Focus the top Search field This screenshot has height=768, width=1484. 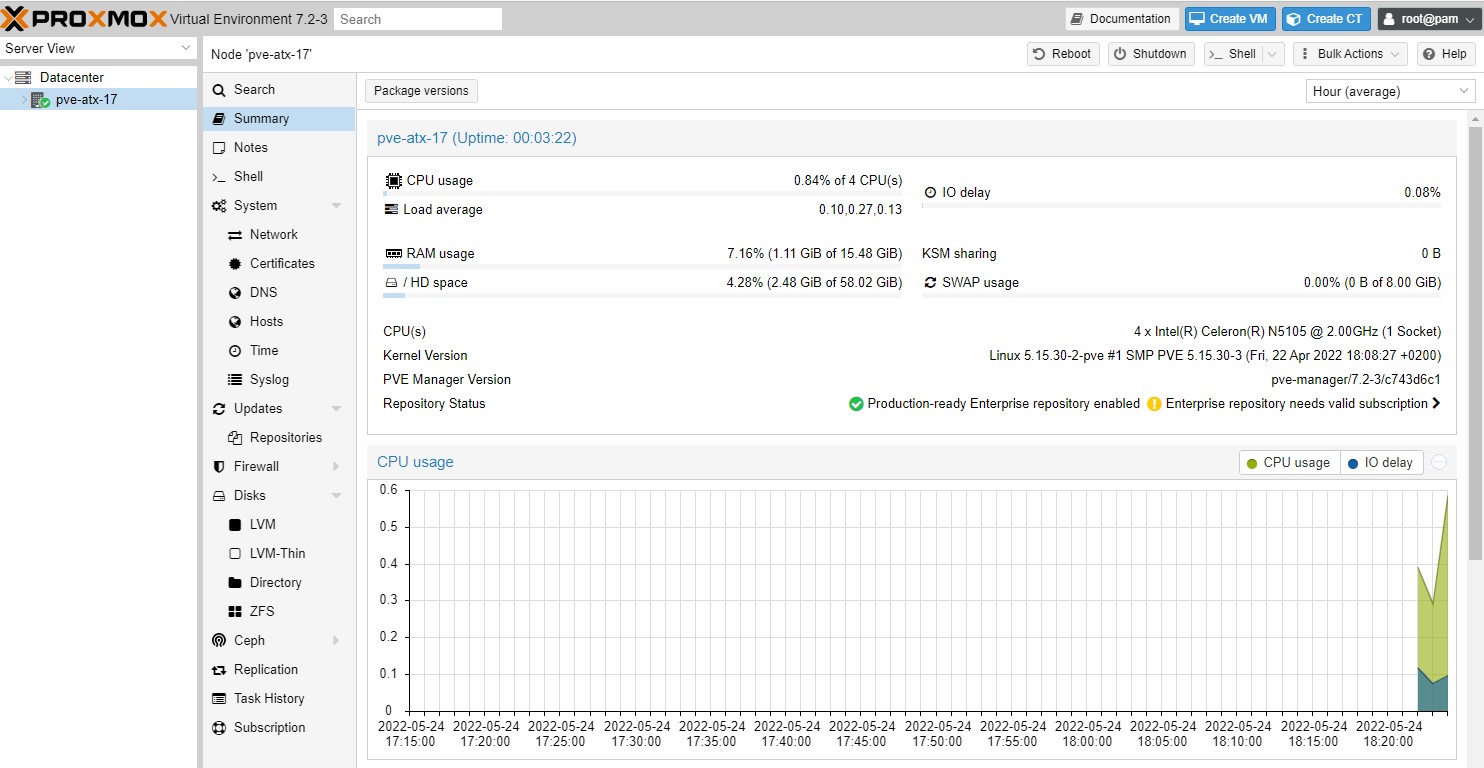pos(418,19)
